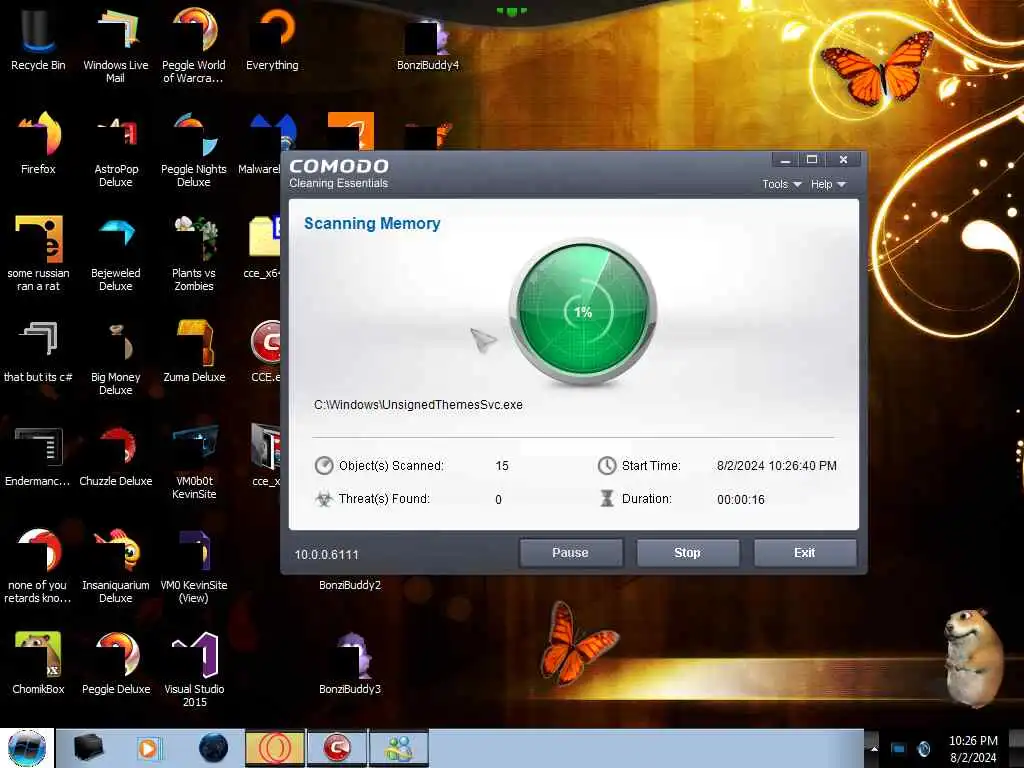Click the Start Time value 8/2/2024 10:26:40 PM
This screenshot has height=768, width=1024.
(x=776, y=466)
